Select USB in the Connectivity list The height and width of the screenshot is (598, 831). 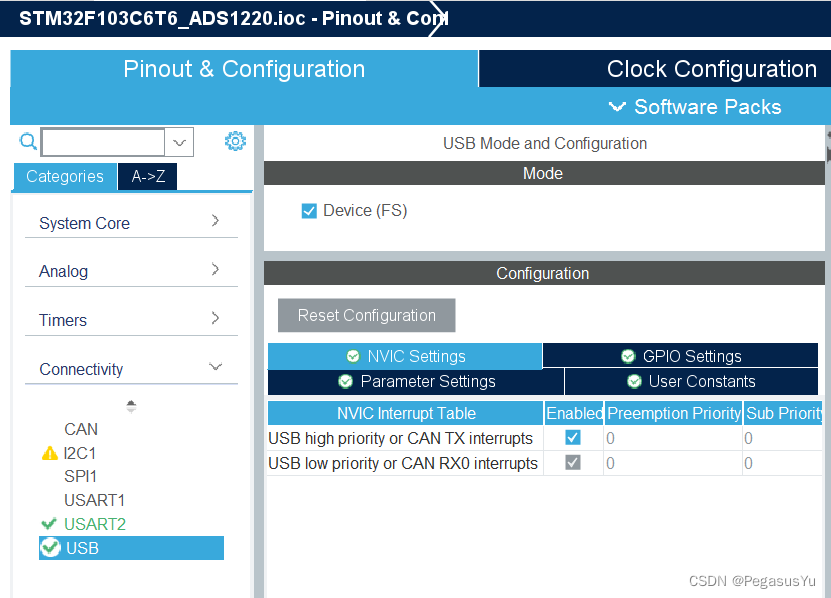131,548
